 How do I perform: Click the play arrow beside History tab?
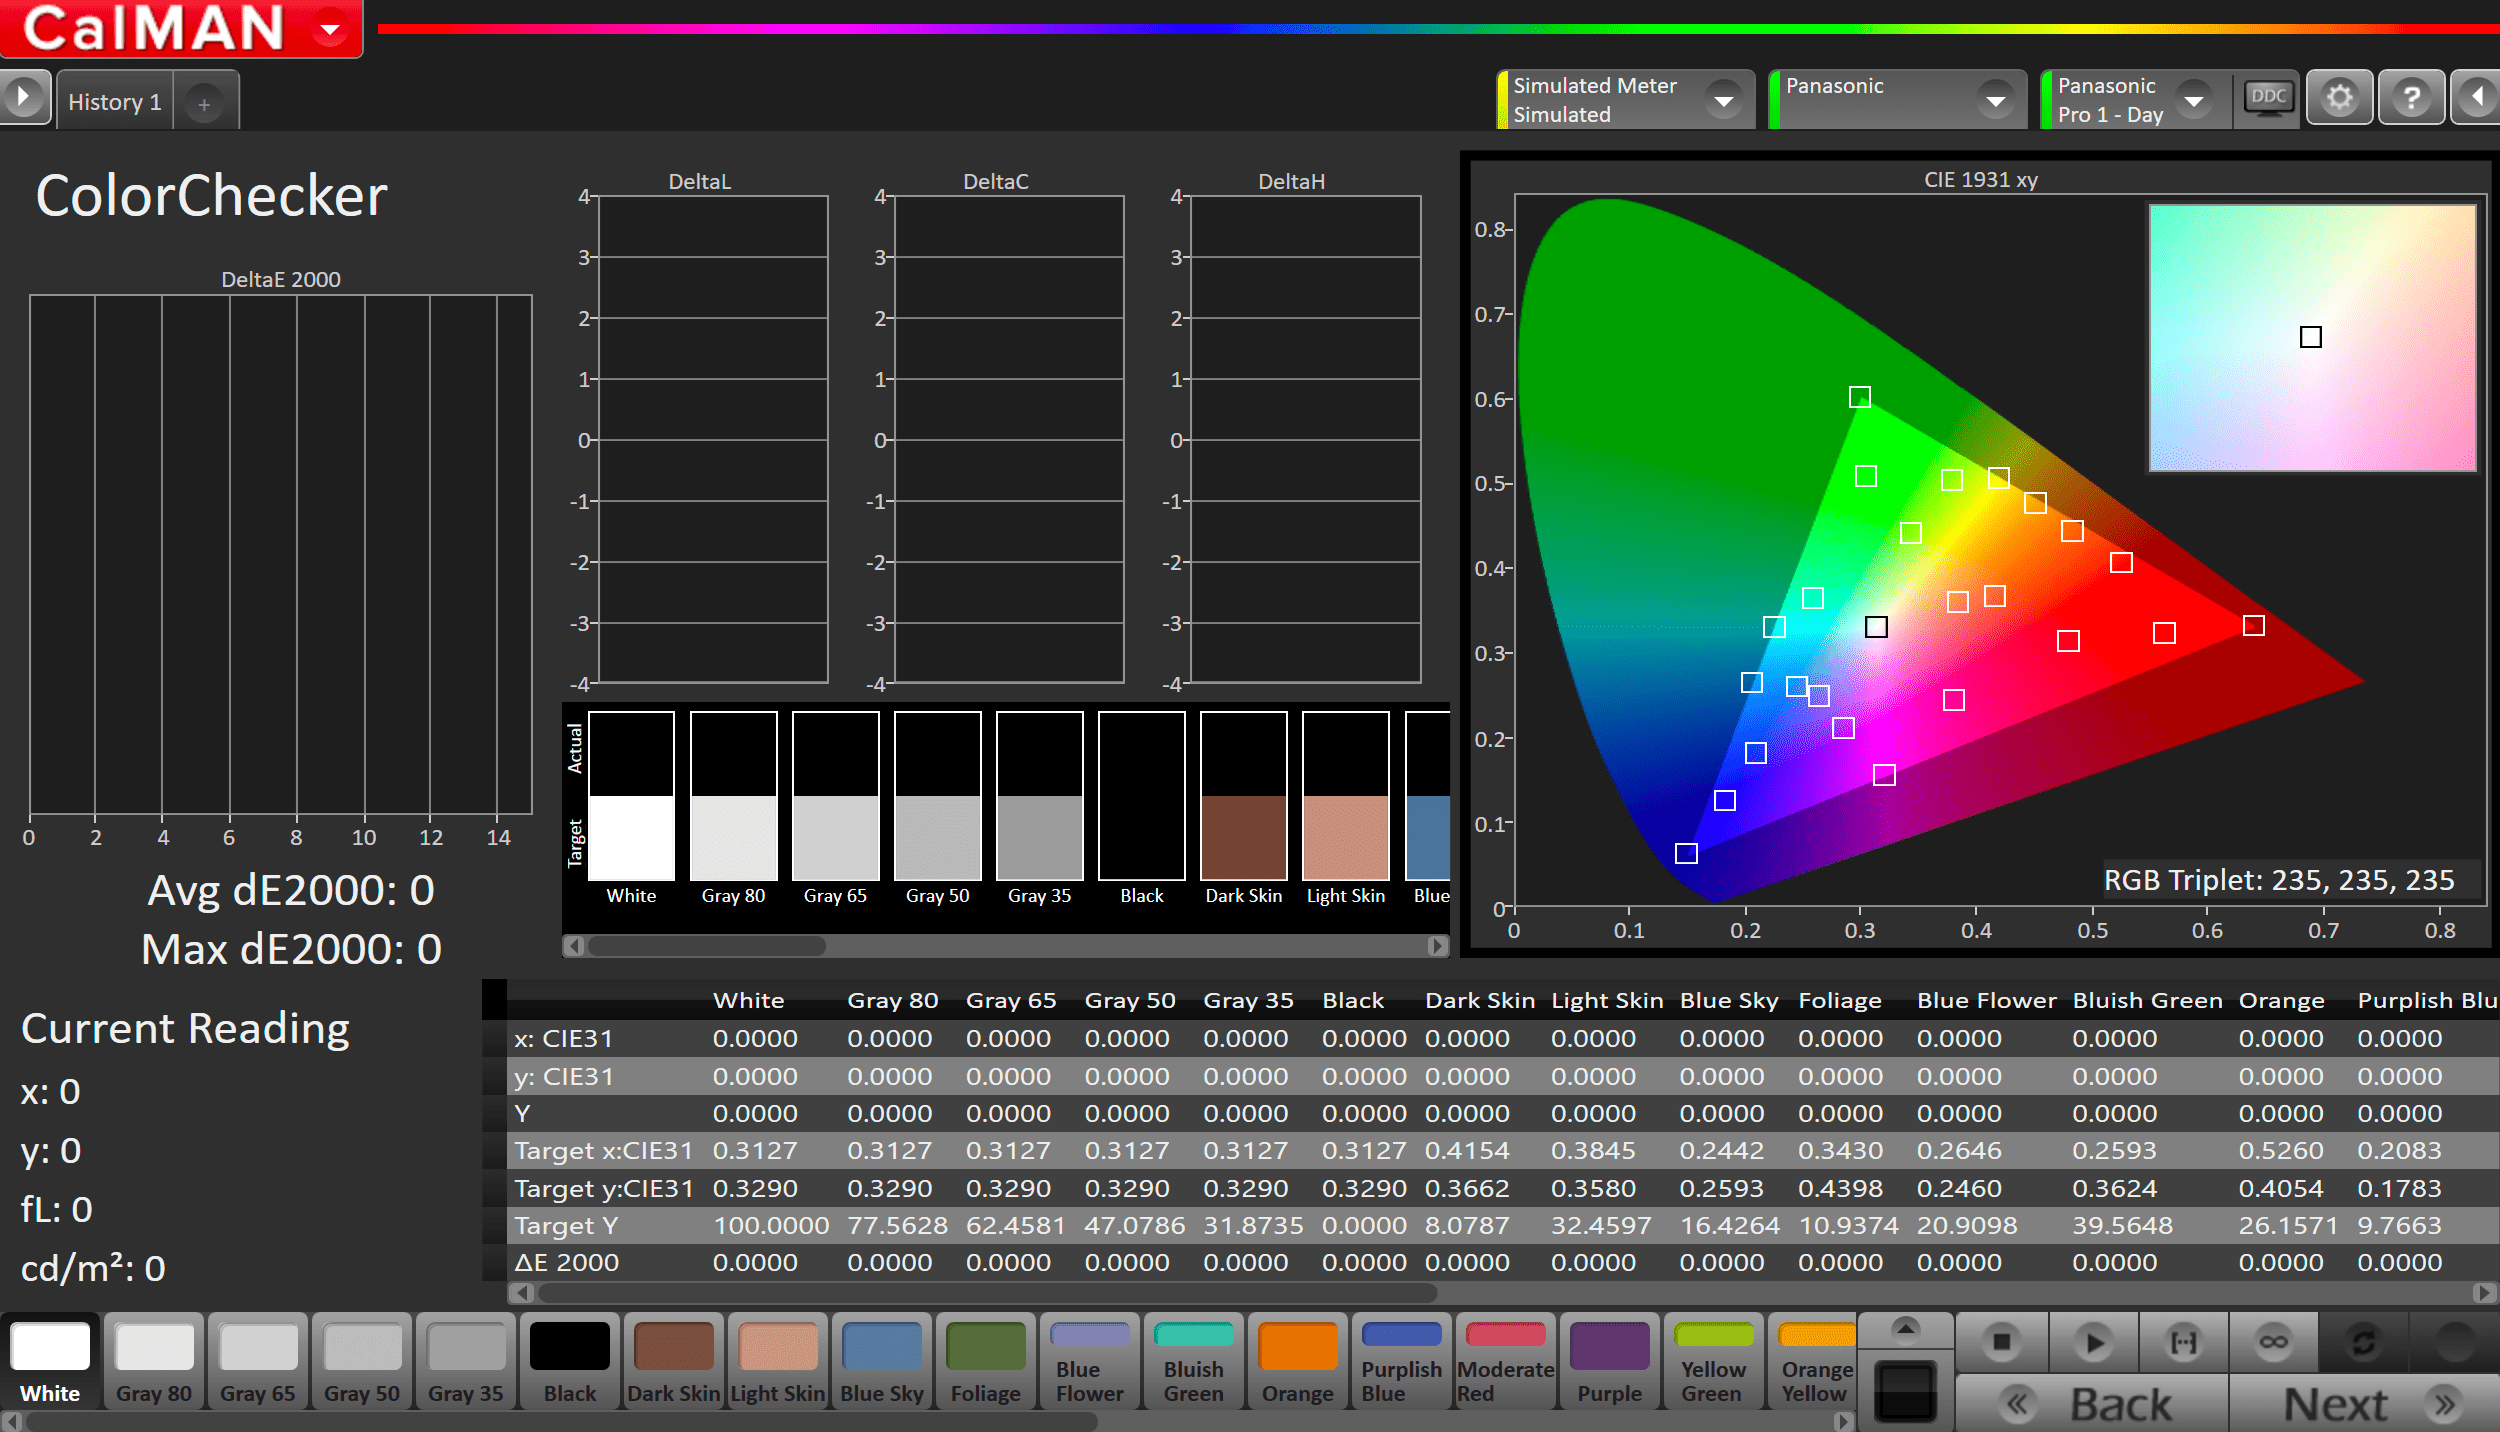[x=23, y=98]
